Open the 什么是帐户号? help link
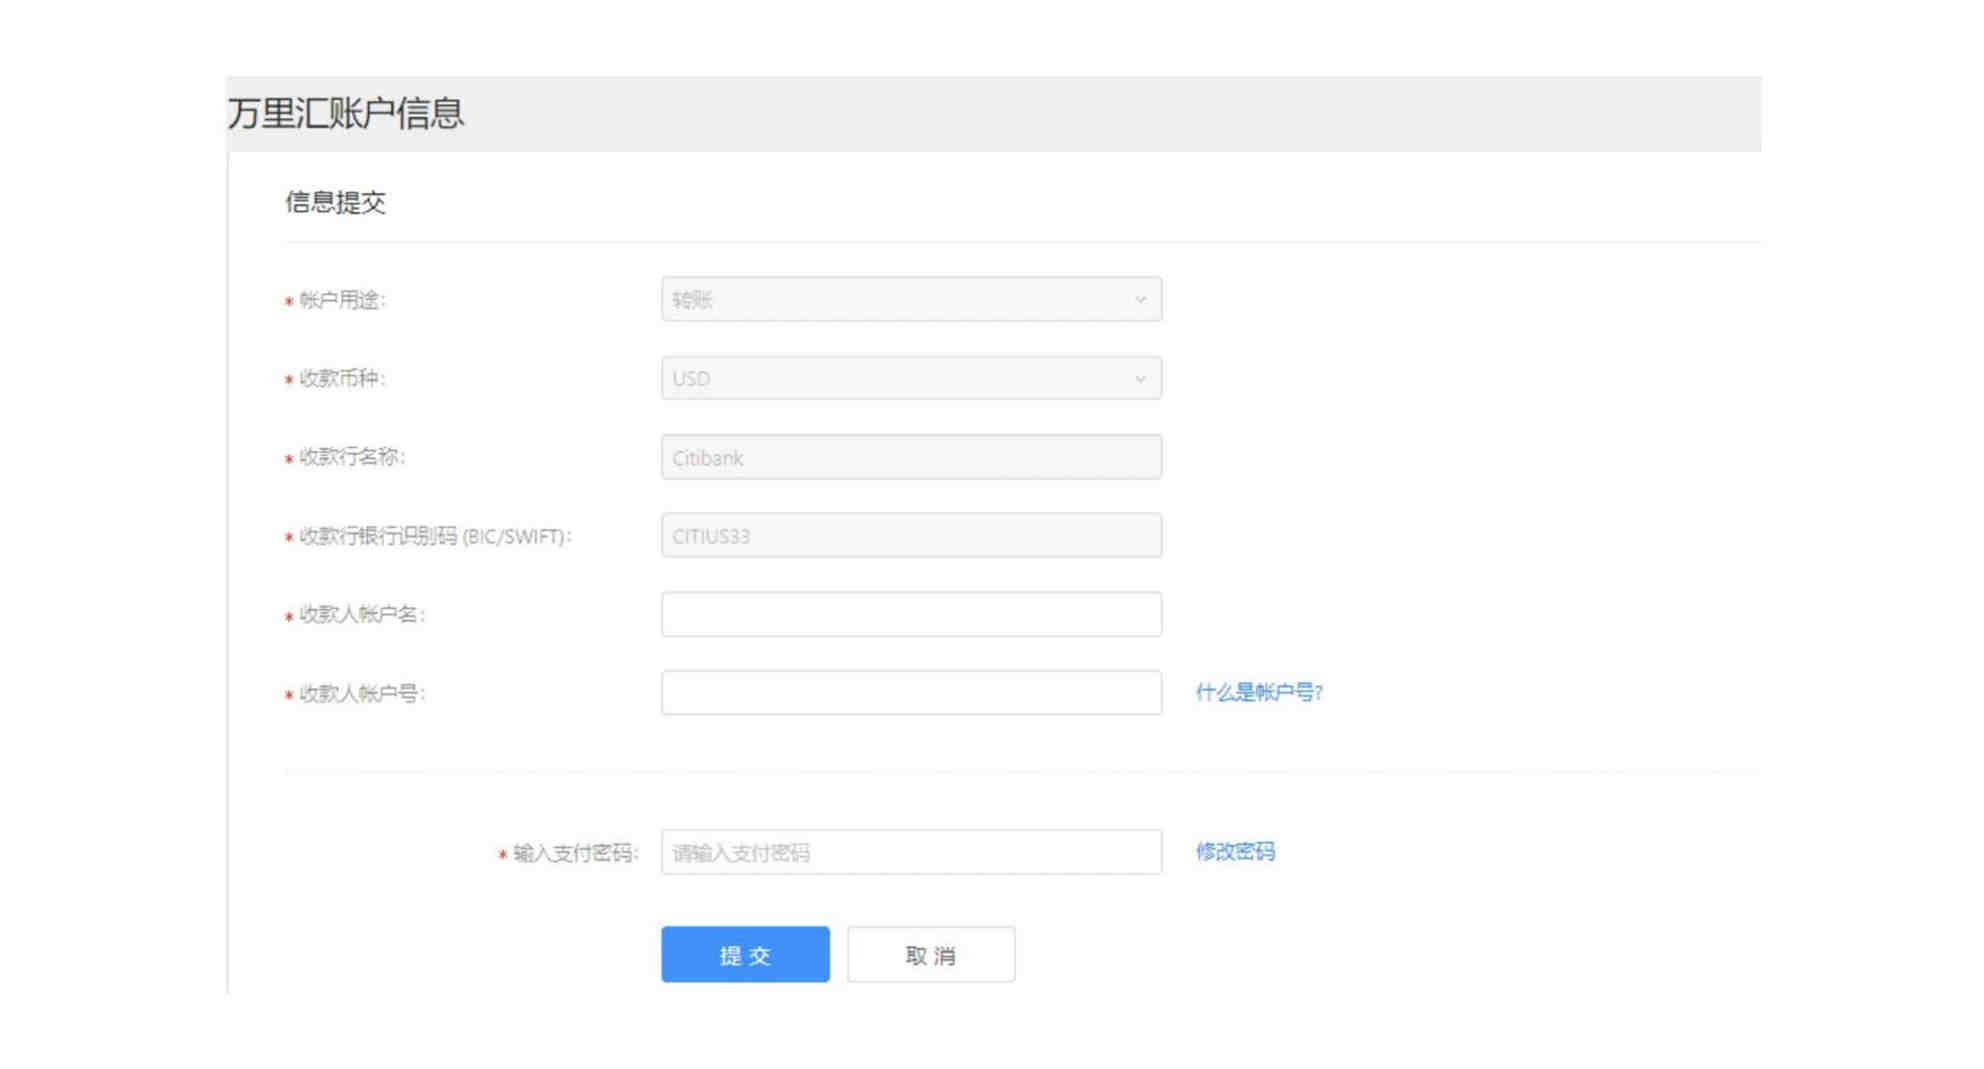 [x=1259, y=692]
